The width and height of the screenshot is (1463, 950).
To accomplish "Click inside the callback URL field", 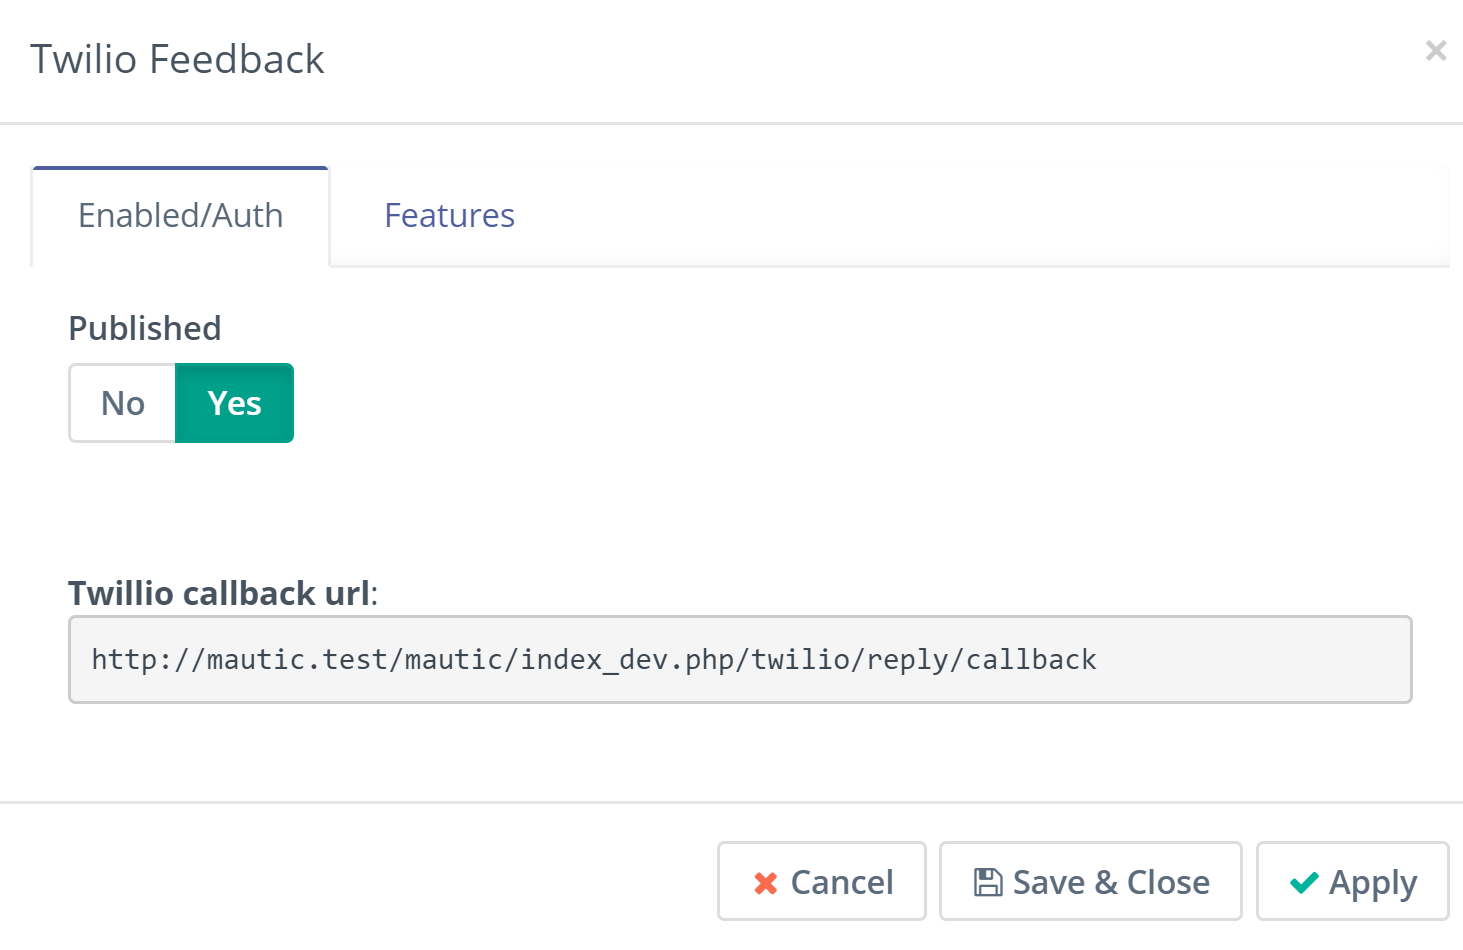I will tap(739, 659).
